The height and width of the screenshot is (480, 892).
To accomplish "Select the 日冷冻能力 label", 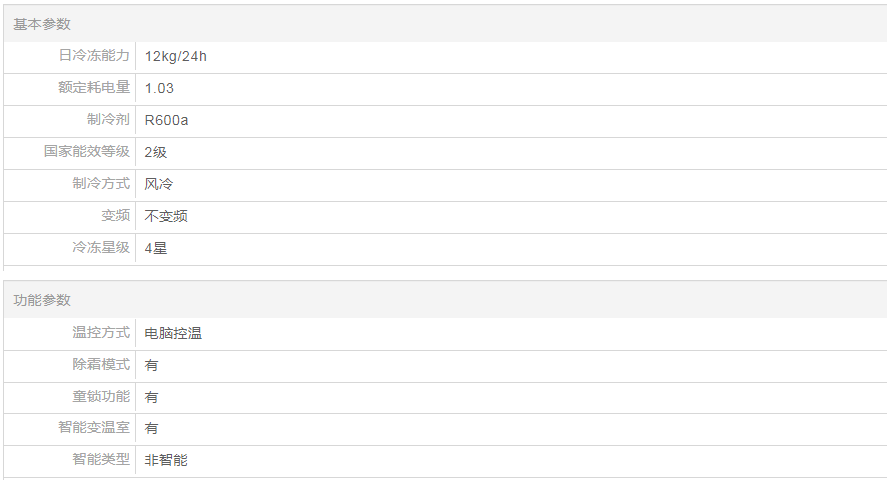I will 94,56.
